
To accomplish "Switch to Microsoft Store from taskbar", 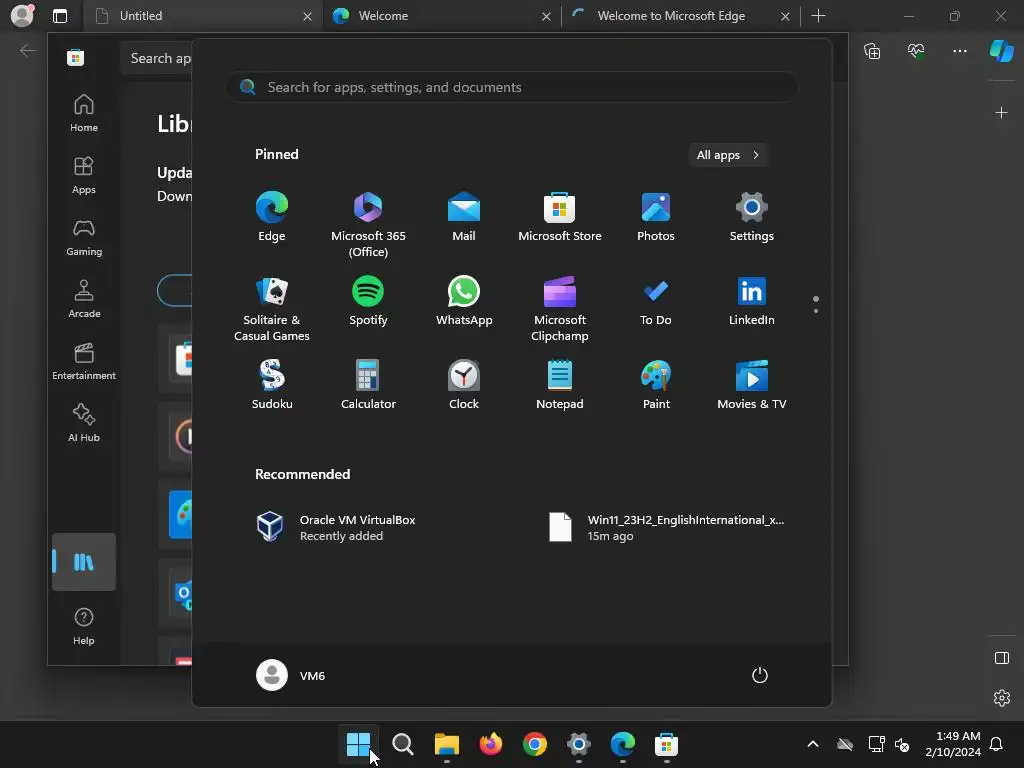I will [x=666, y=744].
